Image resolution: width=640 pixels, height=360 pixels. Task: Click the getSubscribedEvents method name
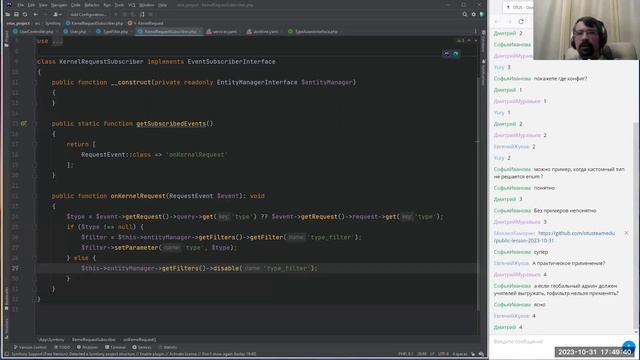(171, 123)
